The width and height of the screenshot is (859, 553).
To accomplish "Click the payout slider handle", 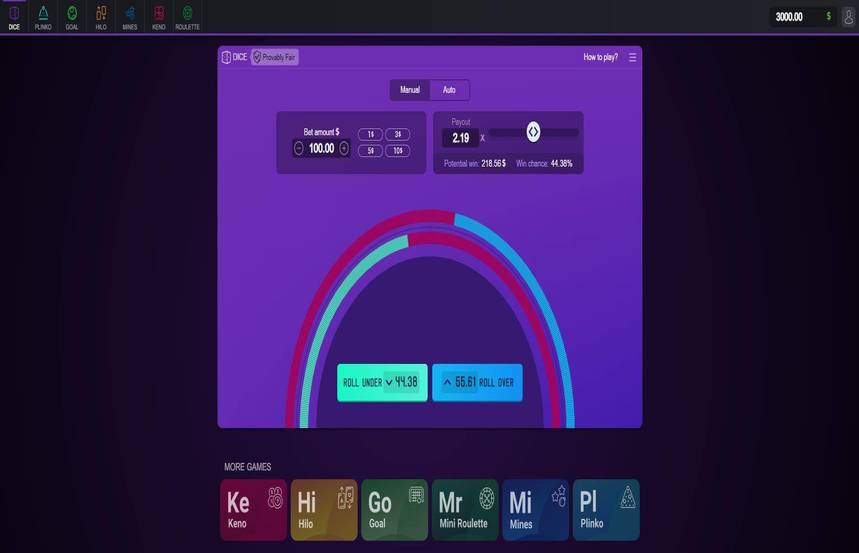I will coord(533,132).
